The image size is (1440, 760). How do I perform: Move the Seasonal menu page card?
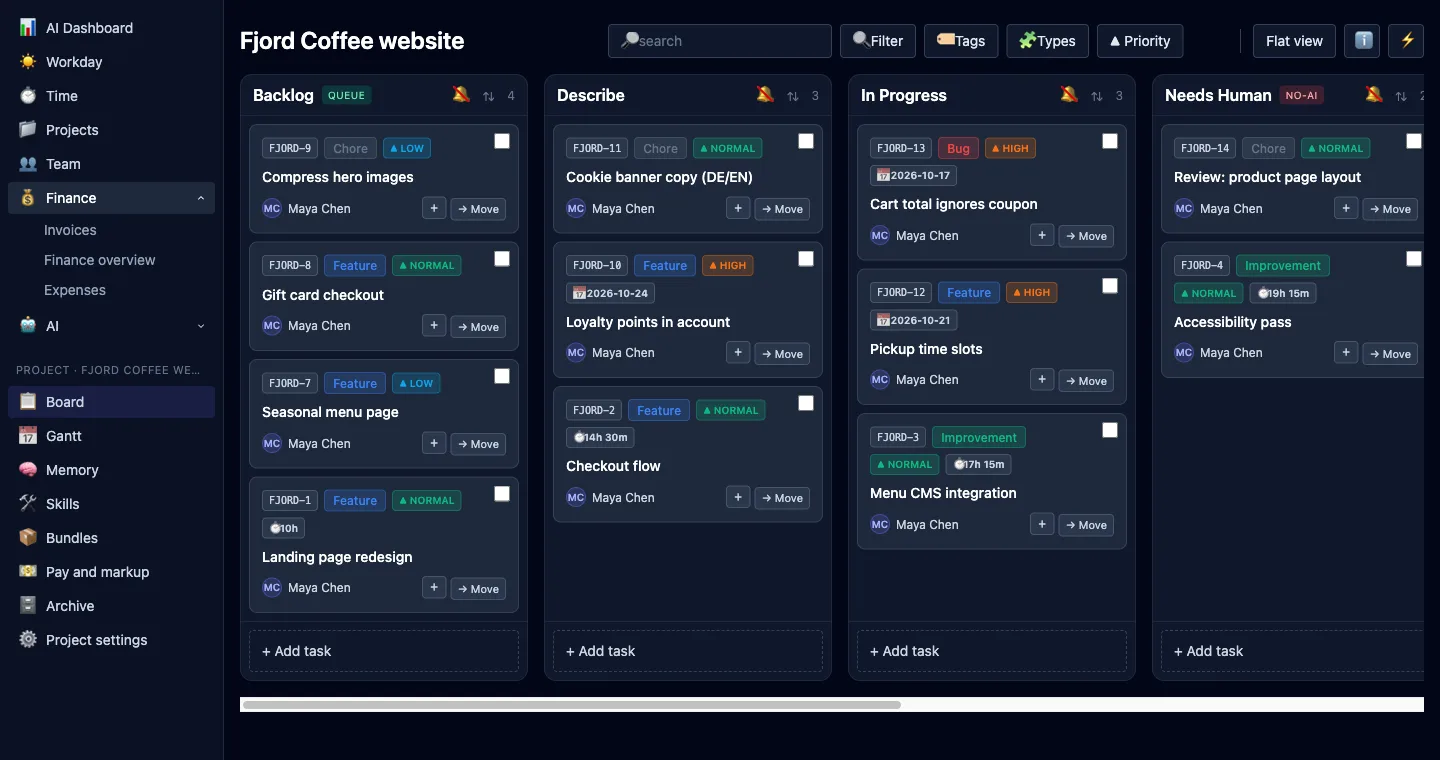(x=478, y=444)
